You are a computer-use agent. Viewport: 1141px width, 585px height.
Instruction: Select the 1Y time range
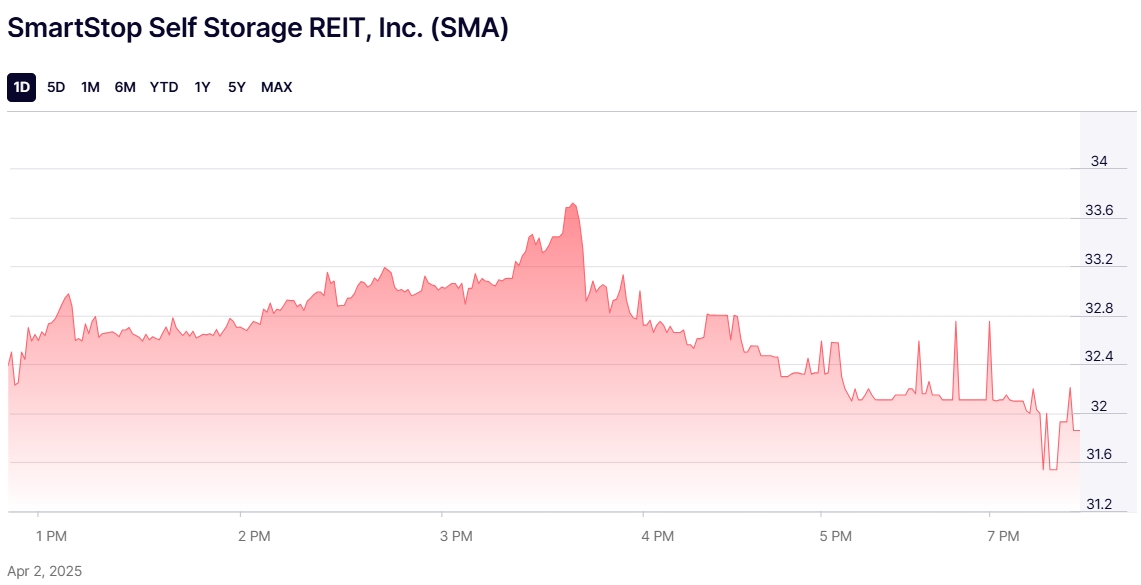coord(202,87)
